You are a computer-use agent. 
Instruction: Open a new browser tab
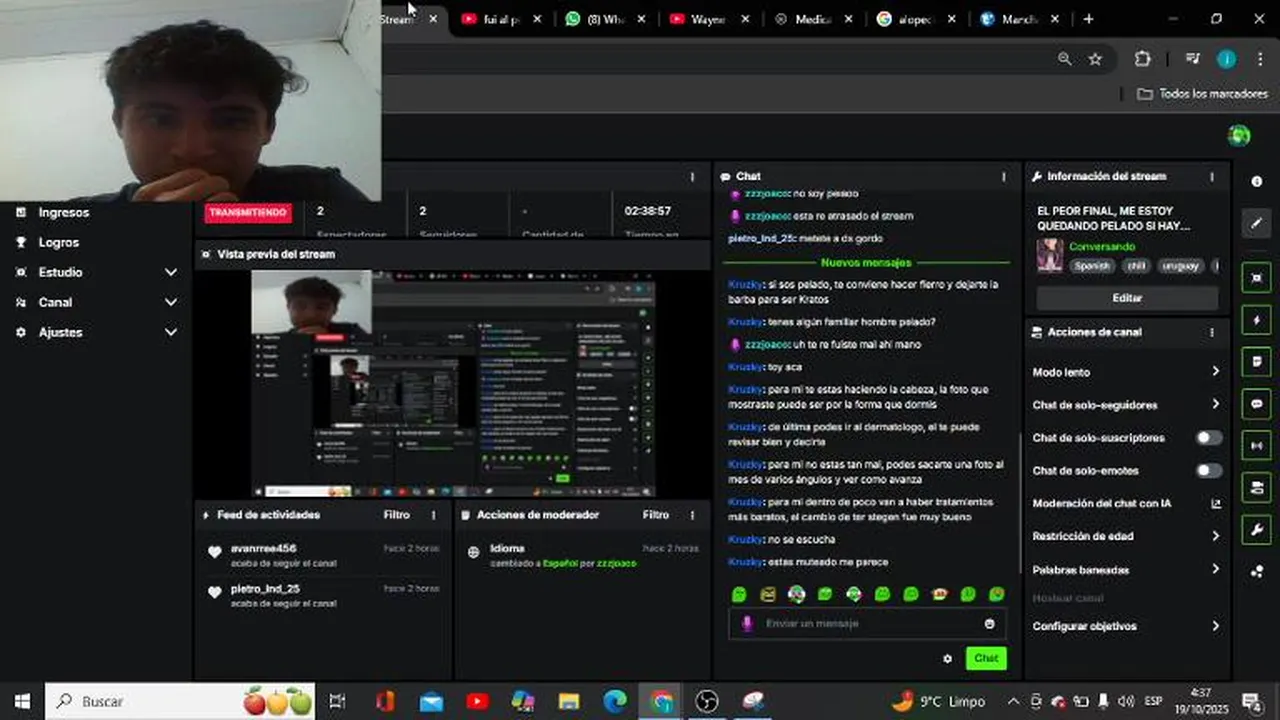point(1088,19)
